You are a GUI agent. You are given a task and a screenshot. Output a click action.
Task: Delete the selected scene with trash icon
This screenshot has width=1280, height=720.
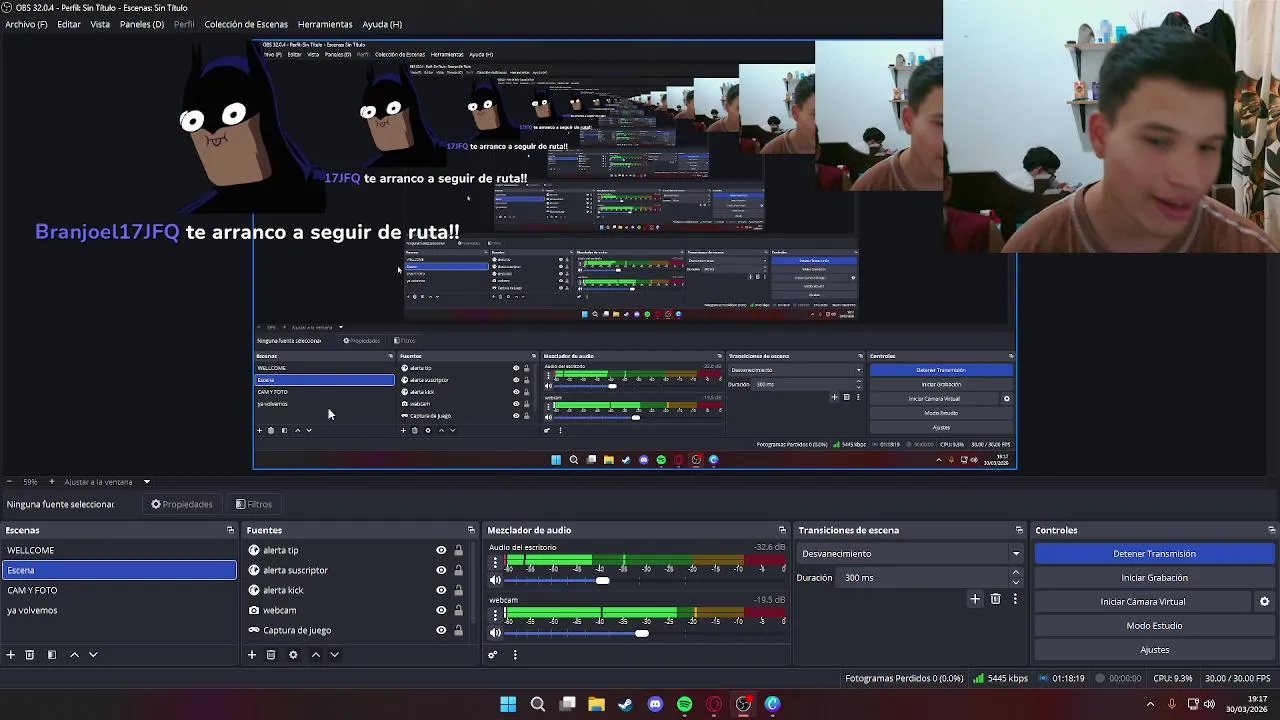tap(30, 655)
